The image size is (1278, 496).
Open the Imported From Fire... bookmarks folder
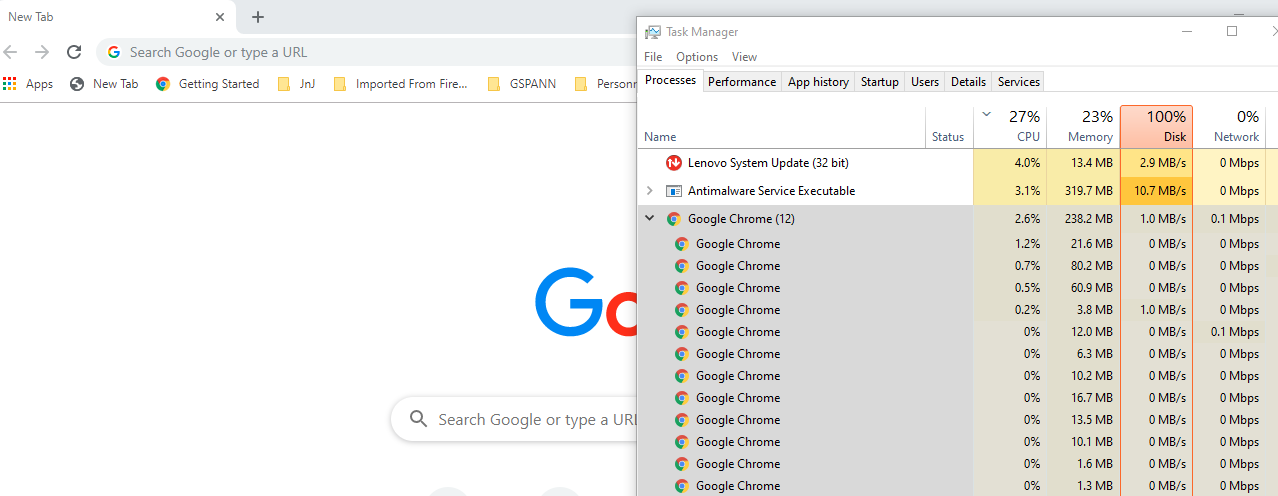(400, 84)
